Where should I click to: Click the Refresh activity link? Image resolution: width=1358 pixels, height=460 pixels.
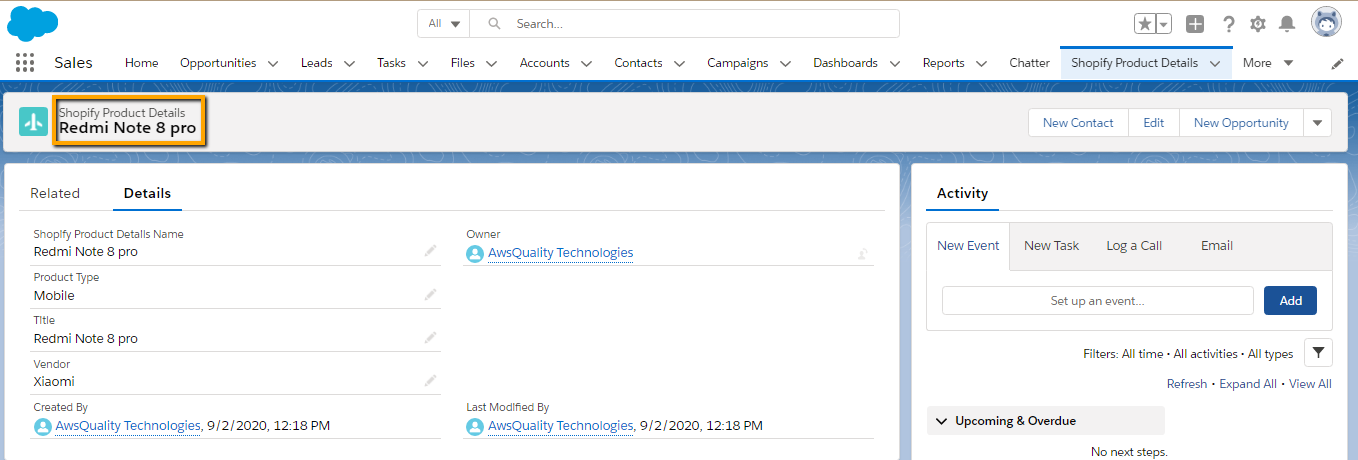pos(1187,384)
